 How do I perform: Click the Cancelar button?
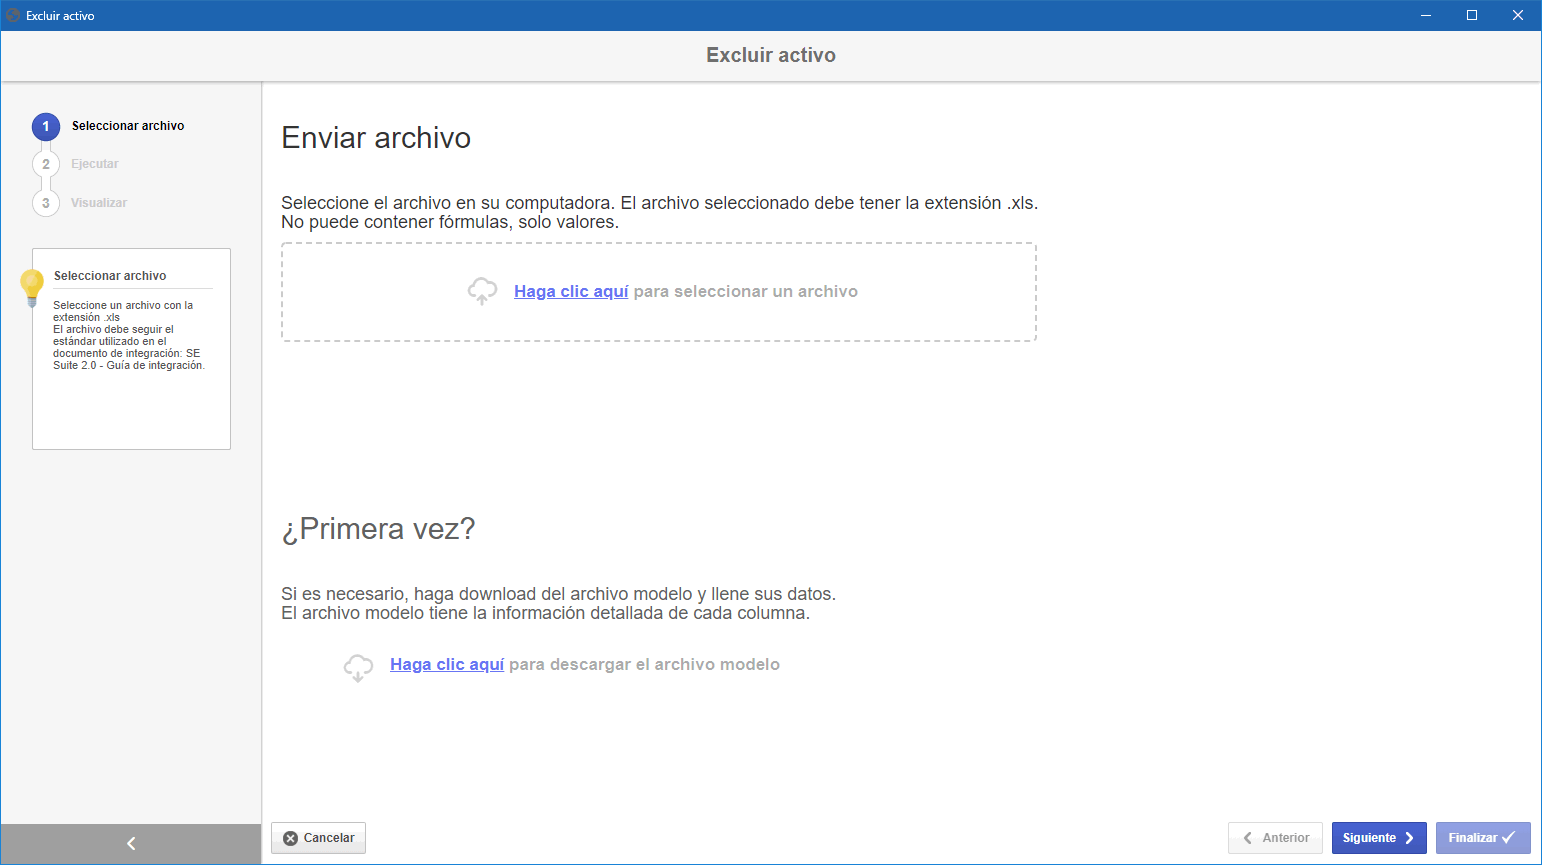(x=319, y=838)
